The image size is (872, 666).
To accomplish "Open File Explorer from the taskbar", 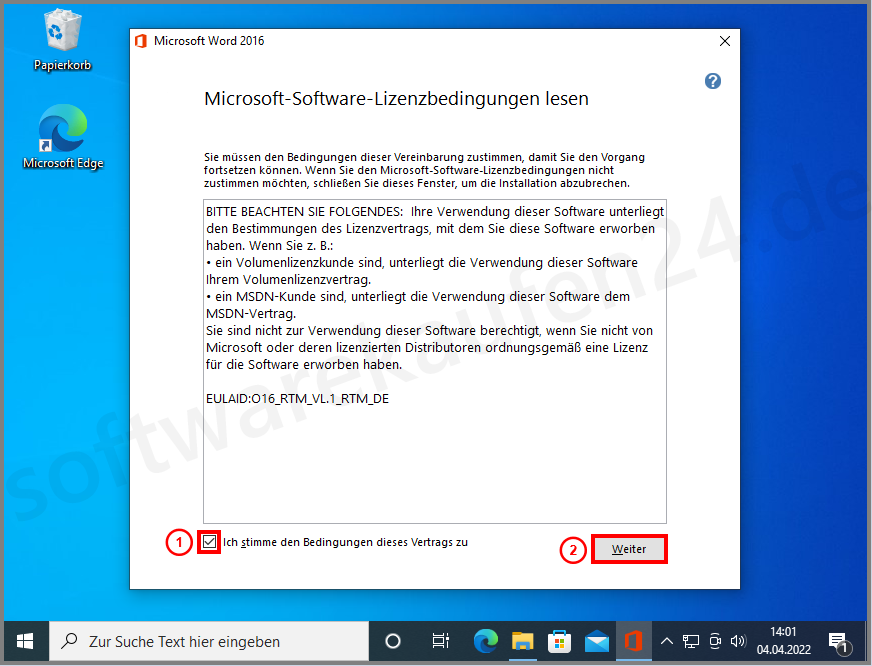I will 522,641.
